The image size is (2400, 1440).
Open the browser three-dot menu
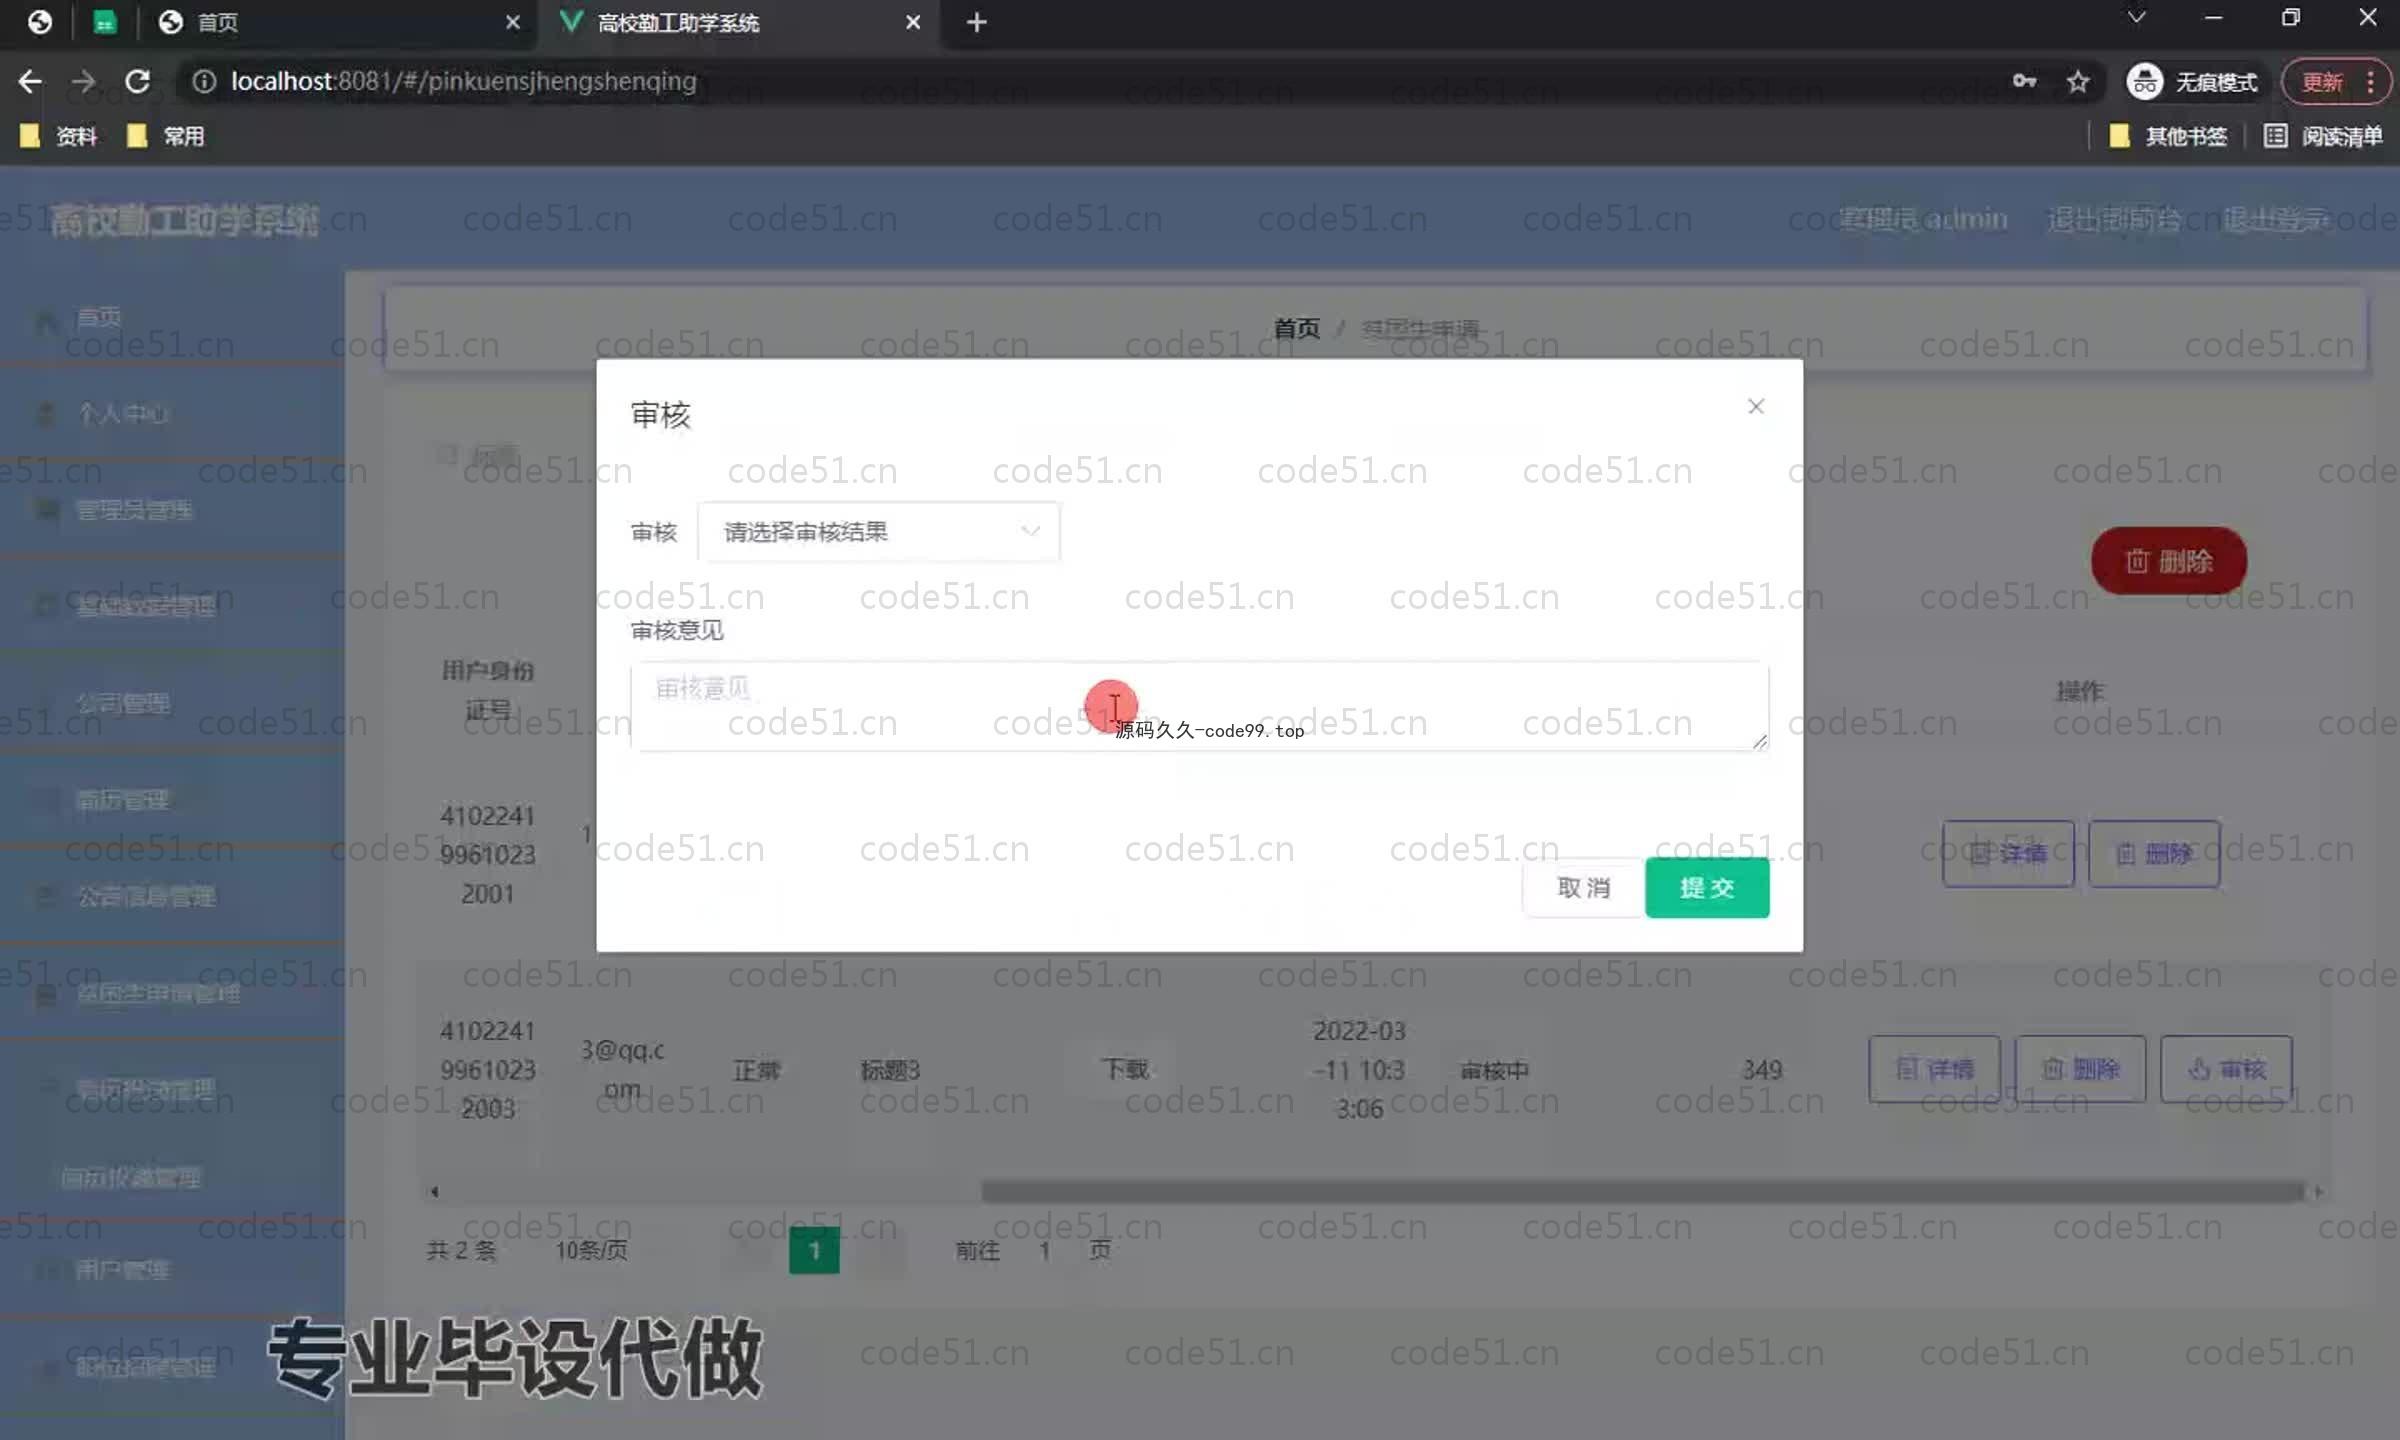(2370, 81)
